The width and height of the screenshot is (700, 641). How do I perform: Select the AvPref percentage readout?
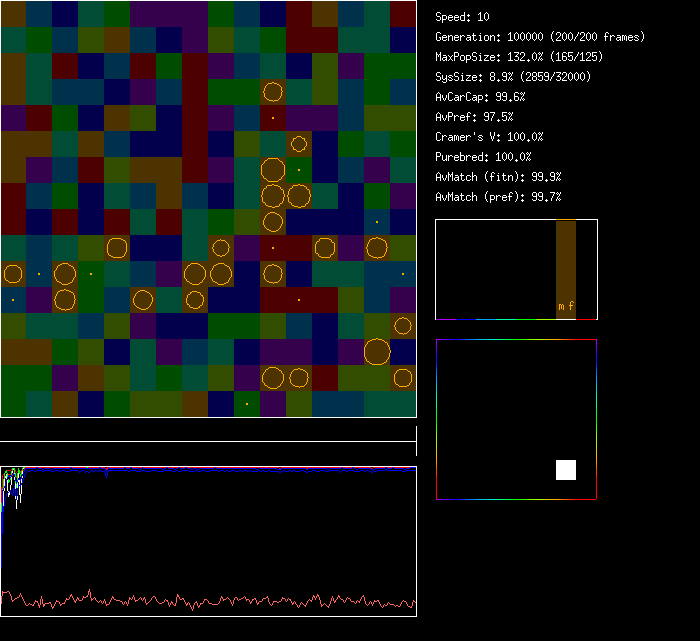474,117
